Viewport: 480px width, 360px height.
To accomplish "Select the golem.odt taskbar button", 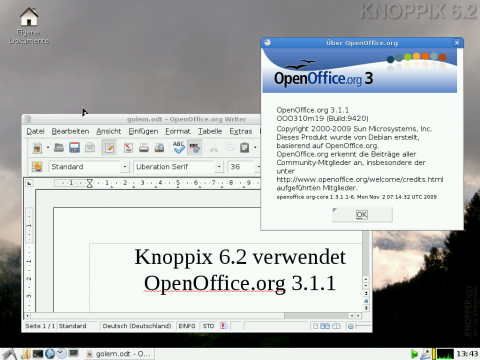I will click(x=119, y=354).
